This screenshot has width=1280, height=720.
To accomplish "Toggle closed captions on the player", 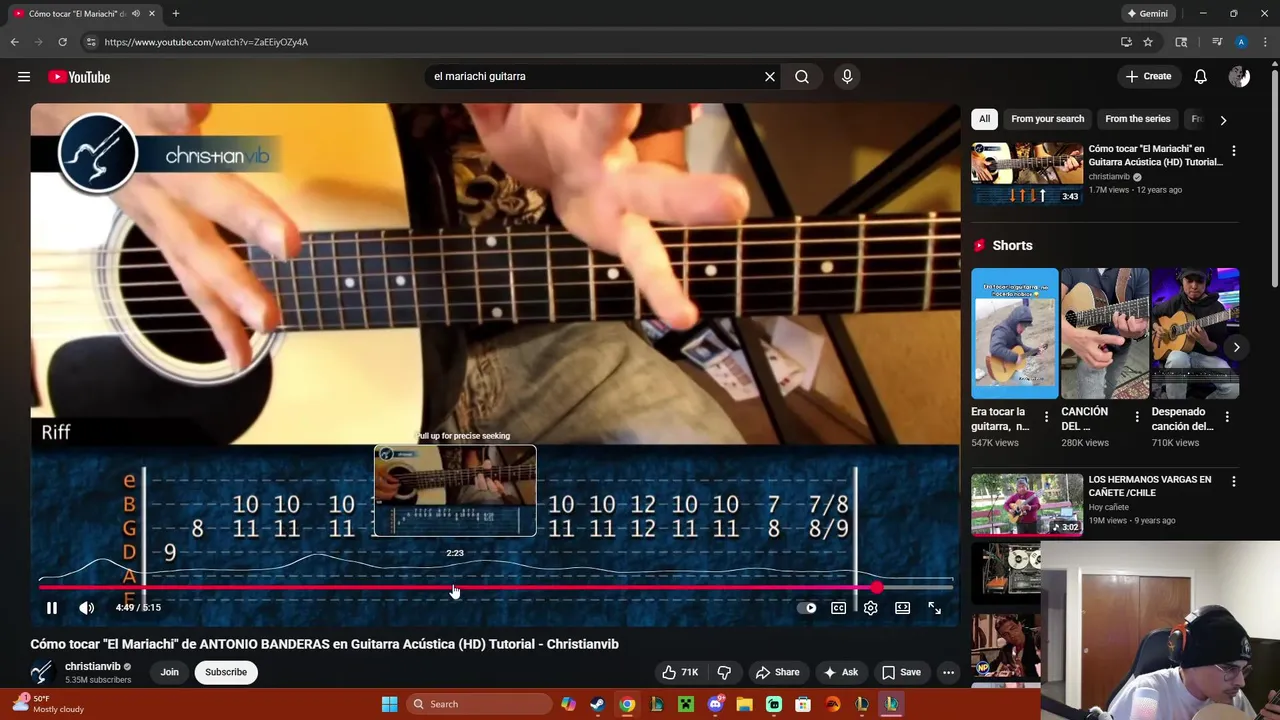I will click(839, 607).
